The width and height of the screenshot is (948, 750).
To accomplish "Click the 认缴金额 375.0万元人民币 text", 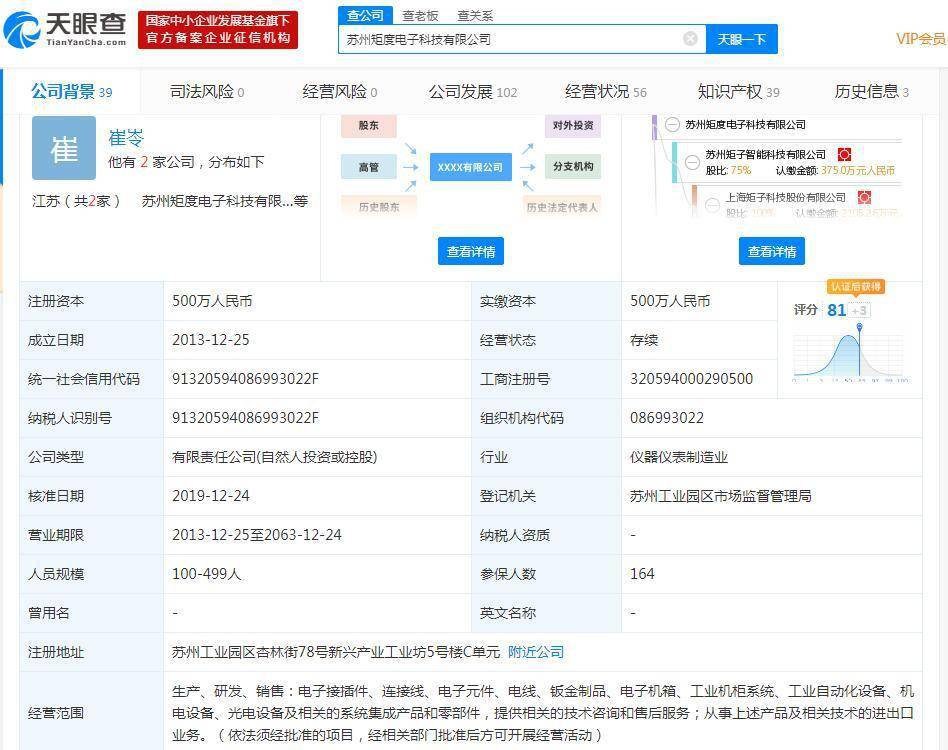I will (835, 171).
